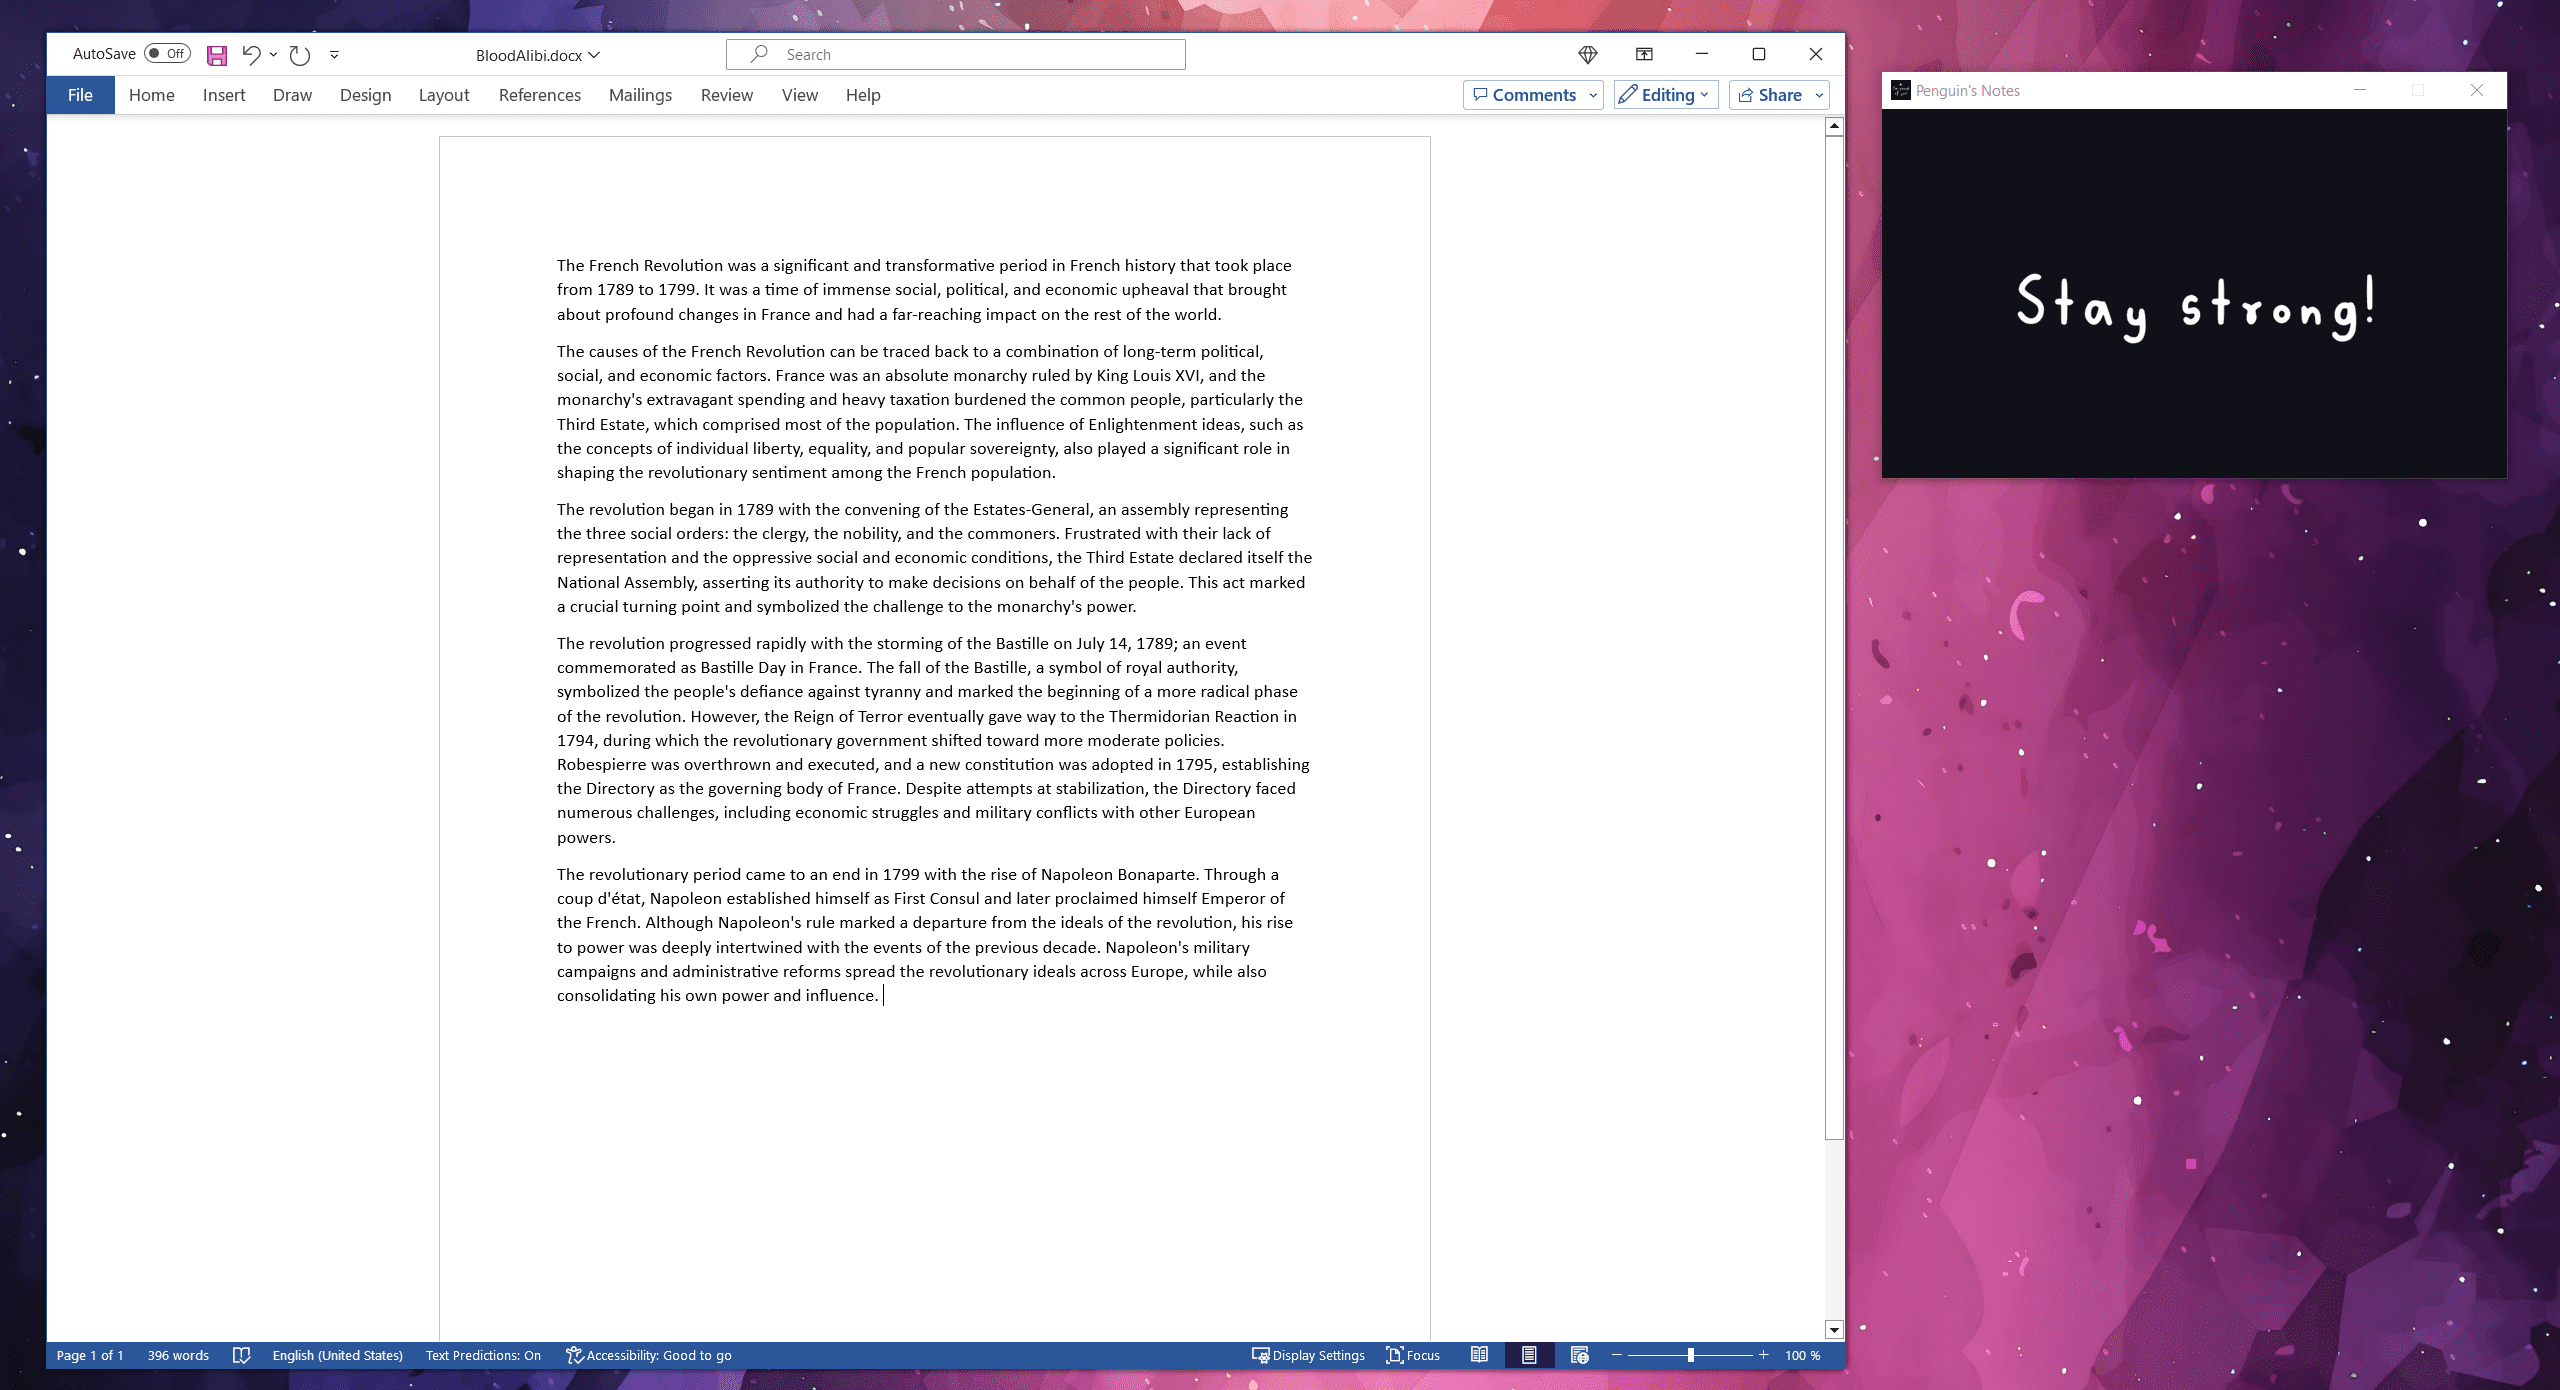Viewport: 2560px width, 1390px height.
Task: Click the spelling proofing book icon
Action: pyautogui.click(x=241, y=1355)
